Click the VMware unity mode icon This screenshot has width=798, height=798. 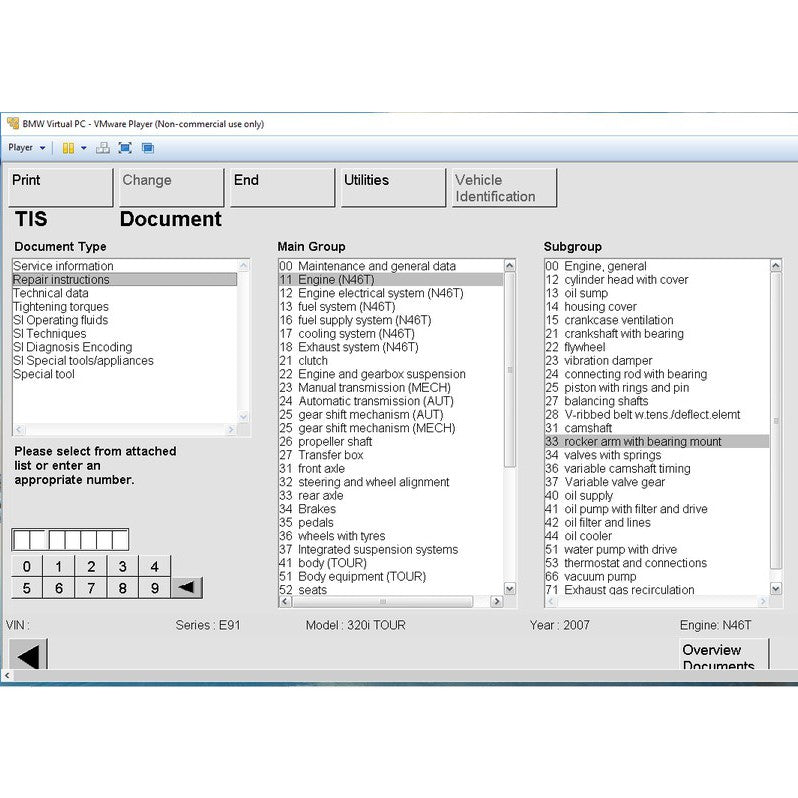click(x=147, y=148)
